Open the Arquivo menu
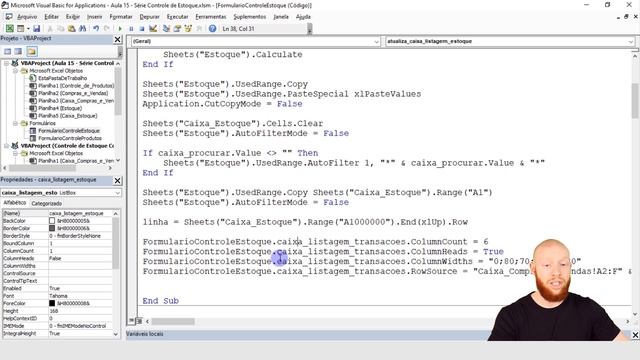640x360 pixels. click(27, 17)
